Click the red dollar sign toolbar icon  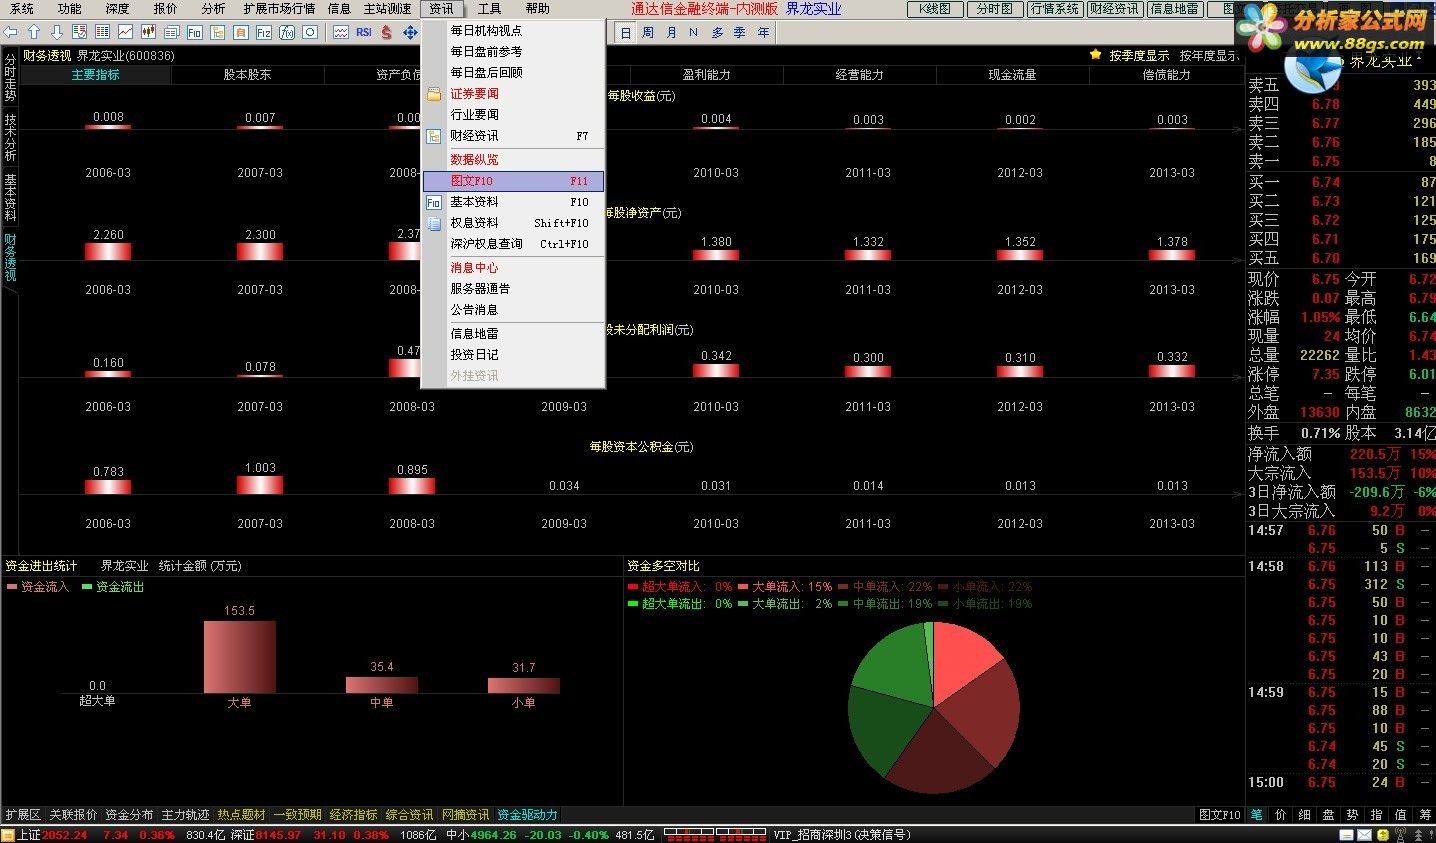tap(386, 32)
